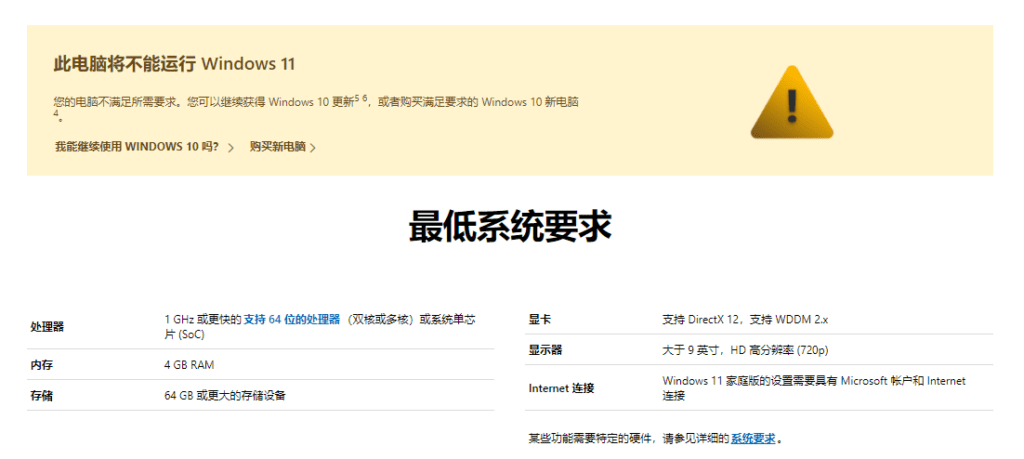
Task: Select the "显示器" row label
Action: (x=545, y=350)
